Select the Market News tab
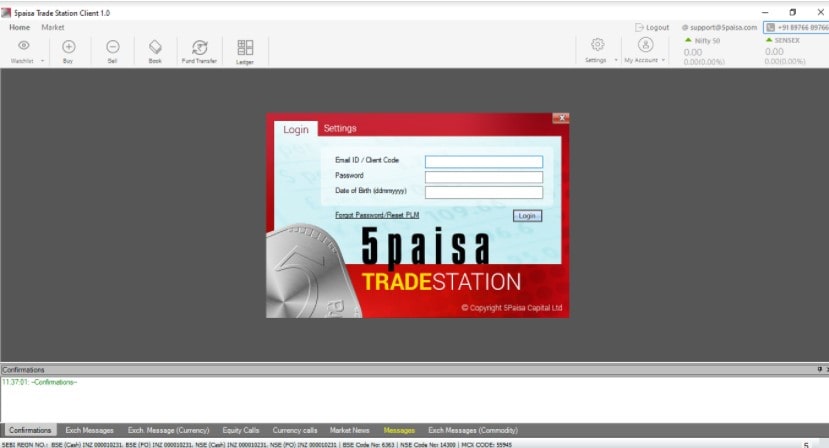The width and height of the screenshot is (829, 448). point(349,430)
